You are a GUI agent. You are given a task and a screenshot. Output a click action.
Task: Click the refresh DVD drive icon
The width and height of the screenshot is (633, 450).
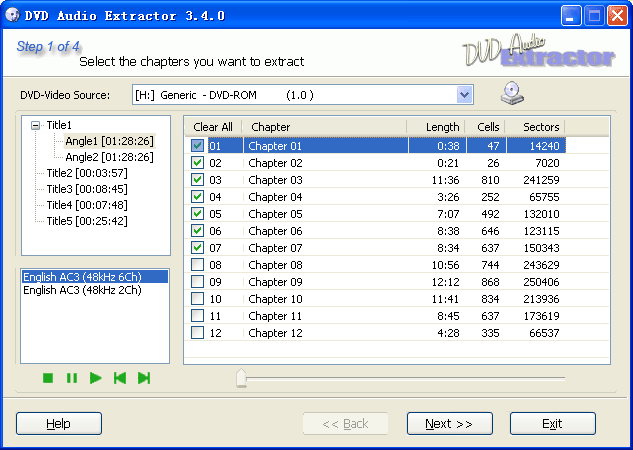[512, 94]
